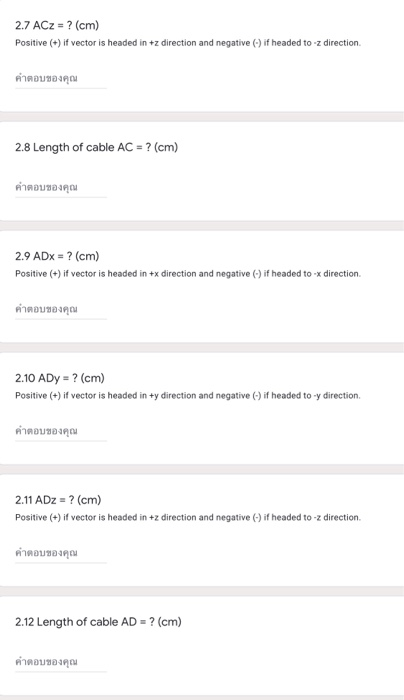The height and width of the screenshot is (700, 404).
Task: Click the answer field for 2.10 ADy
Action: (x=61, y=432)
